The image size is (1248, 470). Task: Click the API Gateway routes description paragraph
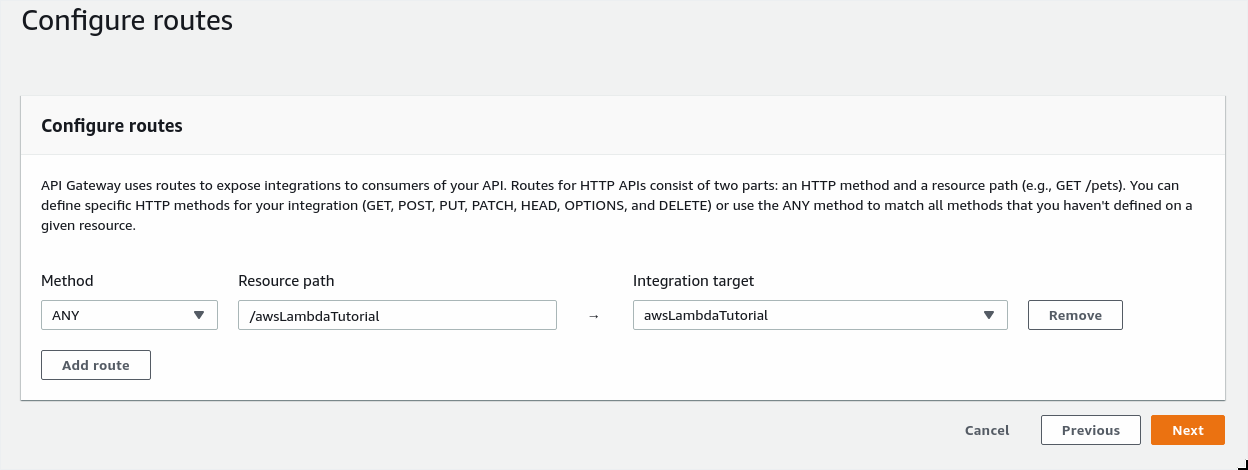[x=617, y=206]
